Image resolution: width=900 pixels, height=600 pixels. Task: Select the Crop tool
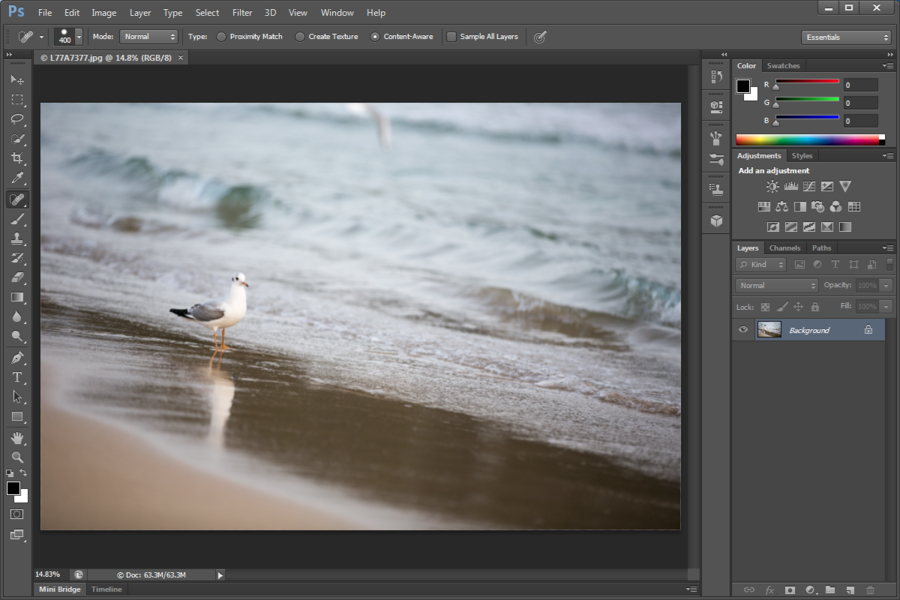point(17,158)
